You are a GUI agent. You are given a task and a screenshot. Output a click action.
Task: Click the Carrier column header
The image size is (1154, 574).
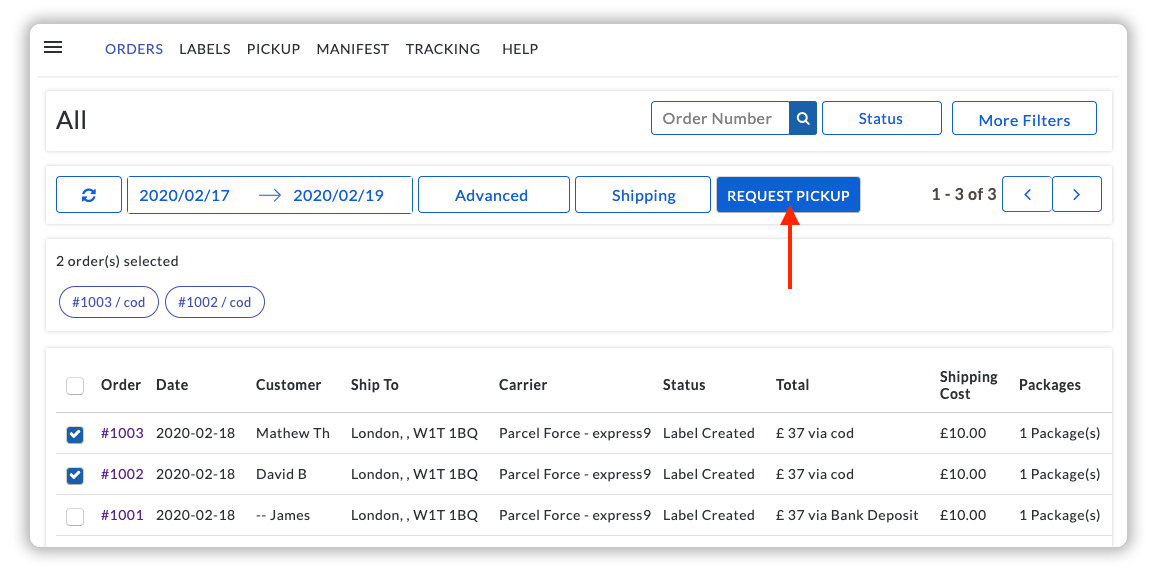coord(523,385)
